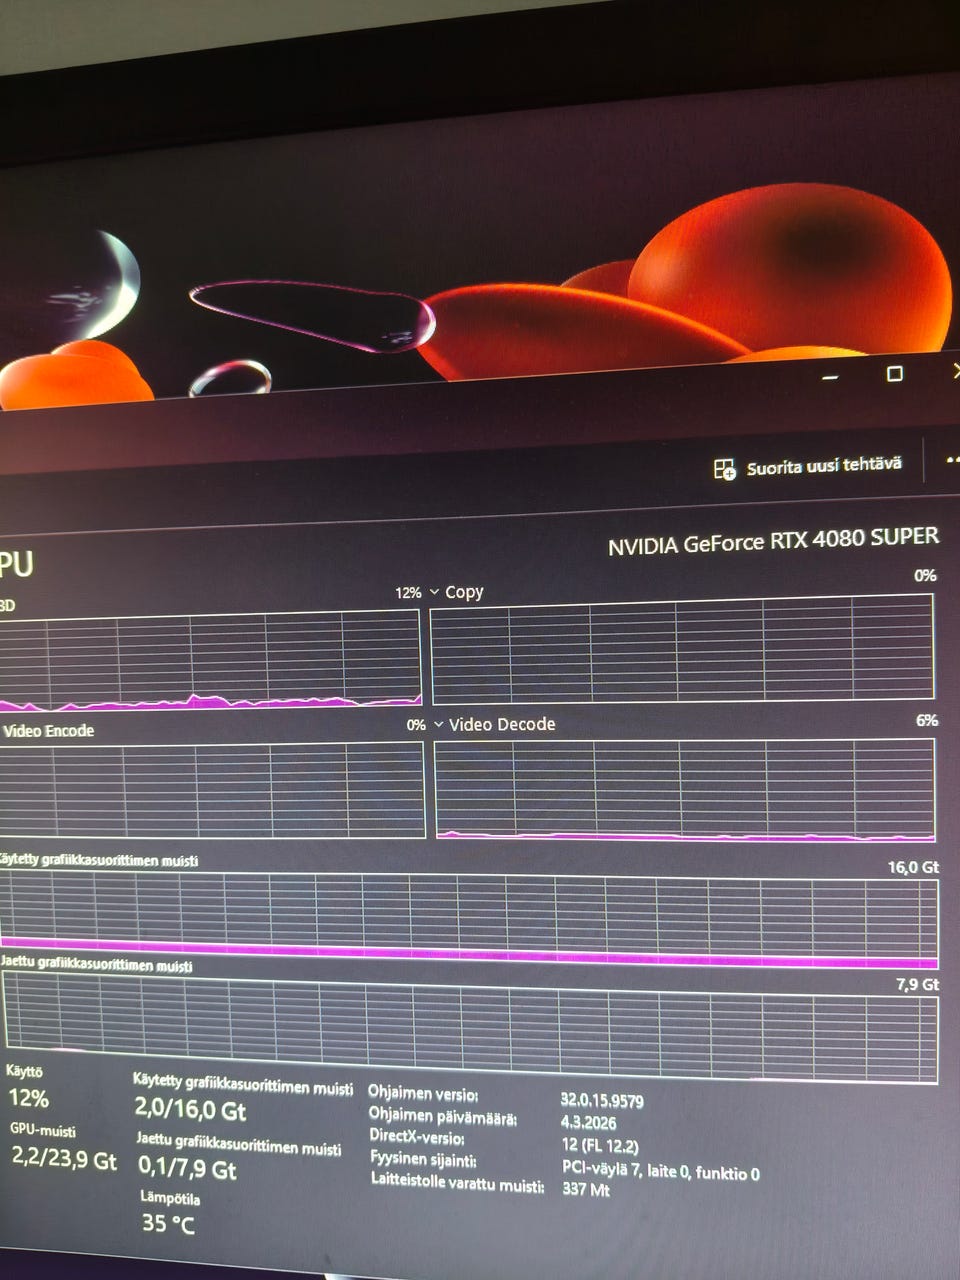Image resolution: width=960 pixels, height=1280 pixels.
Task: Click the Jaettu grafiikkasuorittimen muisti graph
Action: click(x=470, y=1027)
